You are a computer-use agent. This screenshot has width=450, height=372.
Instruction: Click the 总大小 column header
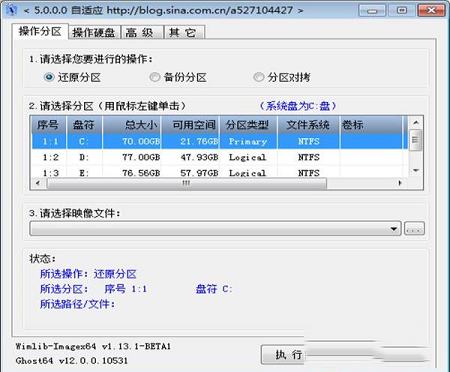click(x=132, y=125)
